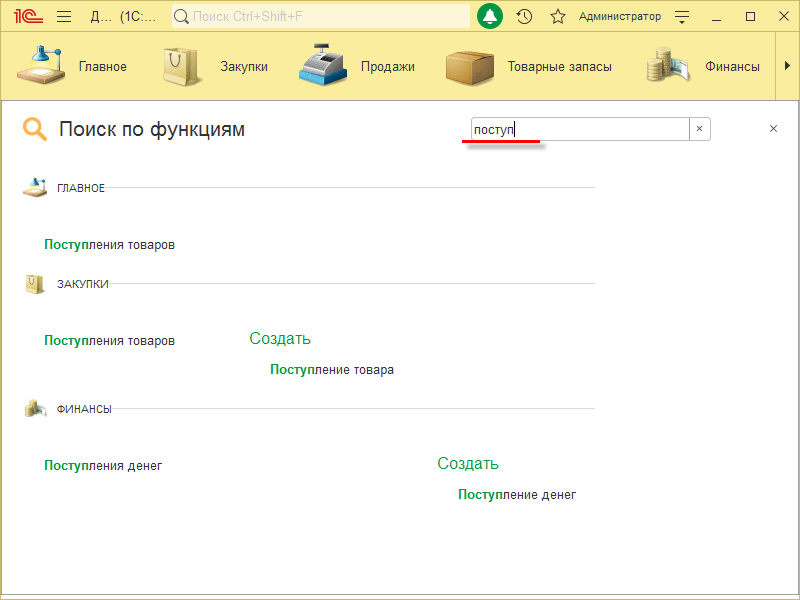Clear the function search field
Screen dimensions: 800x600
coord(699,129)
